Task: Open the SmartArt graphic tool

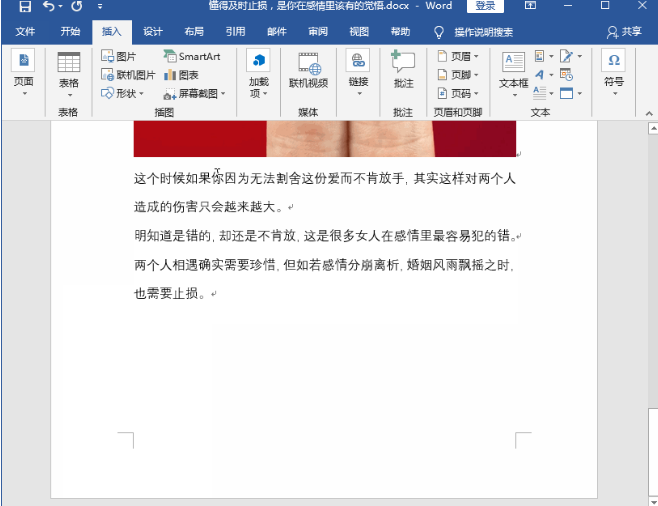Action: [192, 57]
